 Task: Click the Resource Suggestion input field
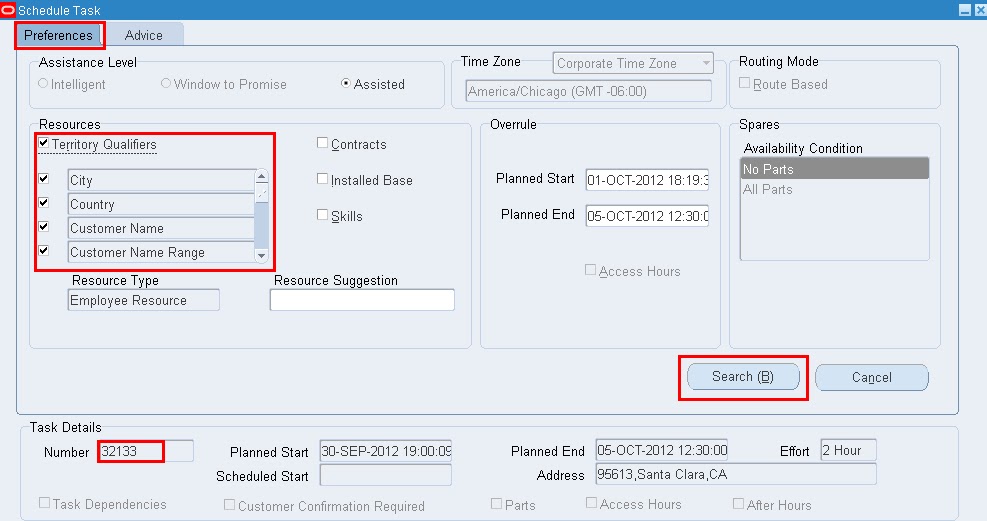[x=362, y=300]
